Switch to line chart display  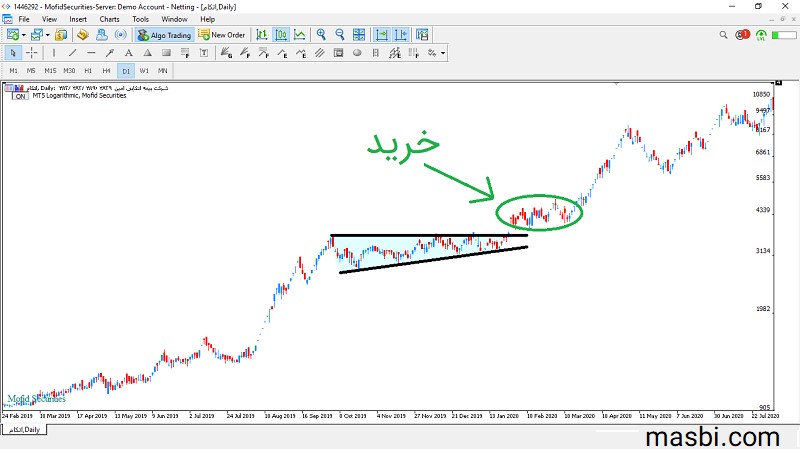pos(299,35)
